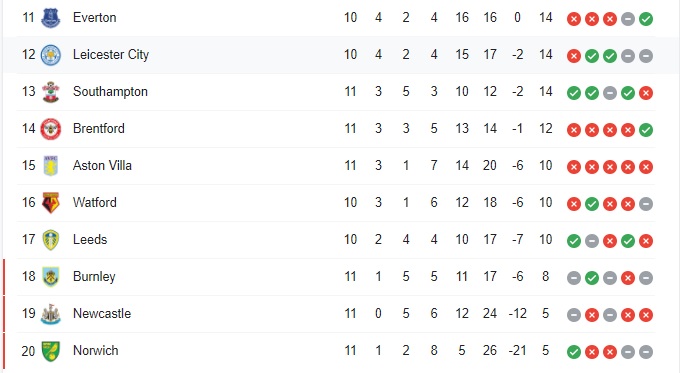This screenshot has height=373, width=680.
Task: Click the Brentford club crest
Action: click(51, 129)
